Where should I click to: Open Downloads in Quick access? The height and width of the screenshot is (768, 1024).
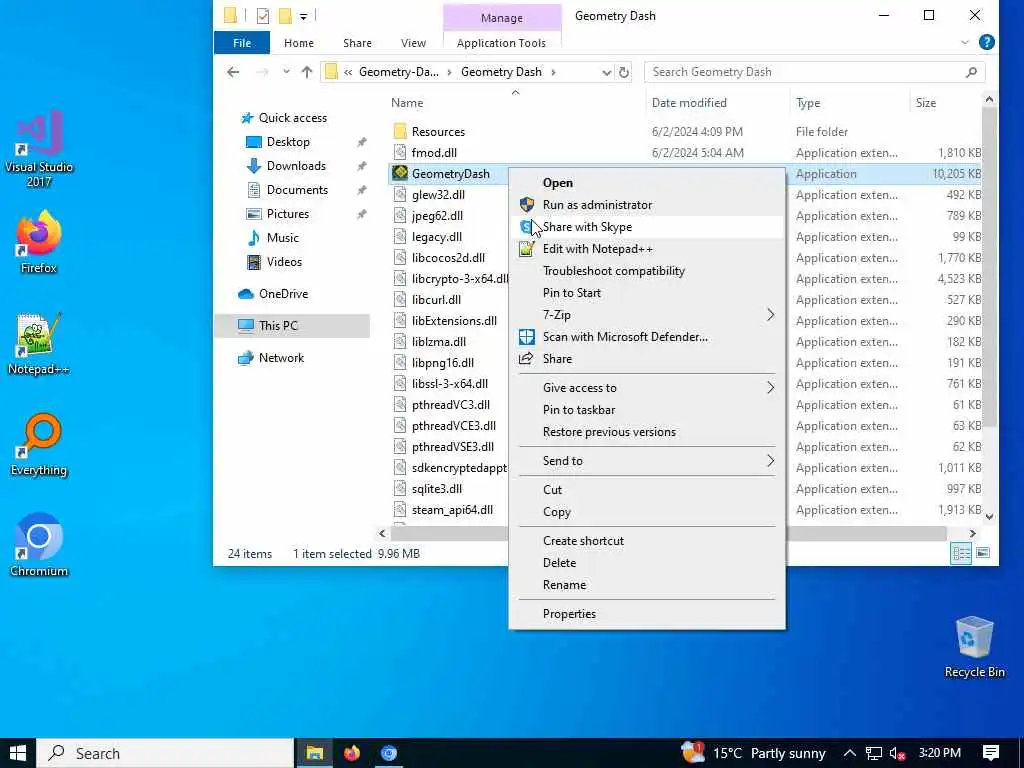click(x=296, y=166)
